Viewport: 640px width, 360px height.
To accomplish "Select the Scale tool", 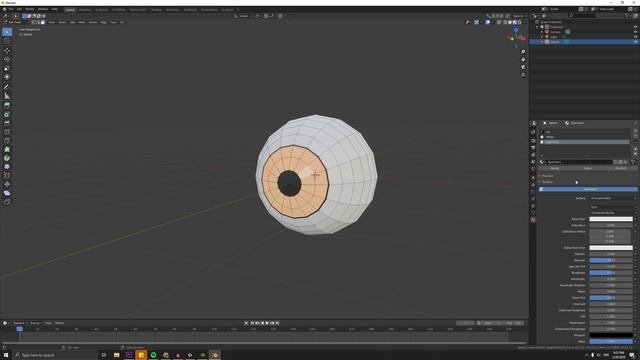I will (7, 68).
